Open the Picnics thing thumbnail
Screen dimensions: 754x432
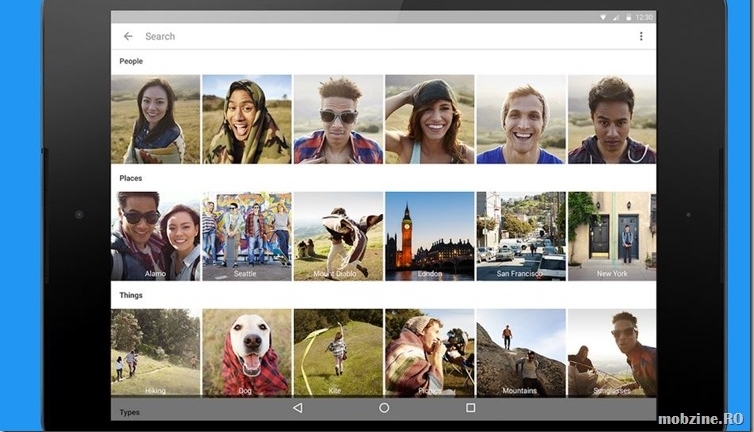(429, 353)
